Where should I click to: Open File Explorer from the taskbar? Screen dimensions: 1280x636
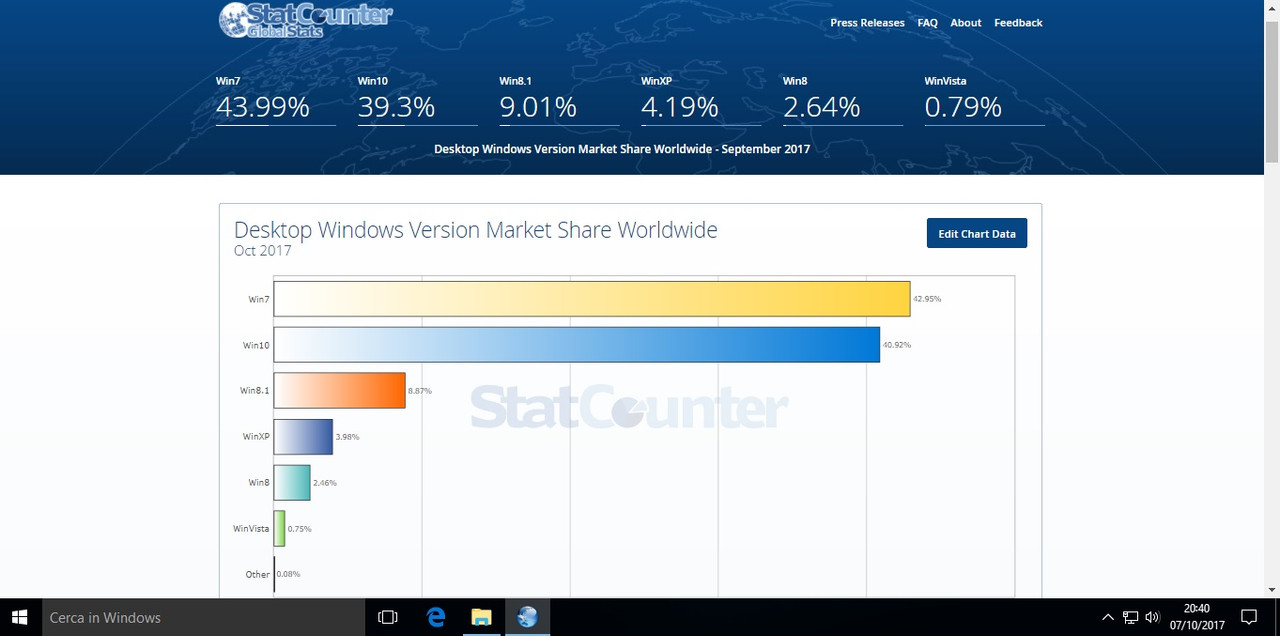pyautogui.click(x=481, y=617)
